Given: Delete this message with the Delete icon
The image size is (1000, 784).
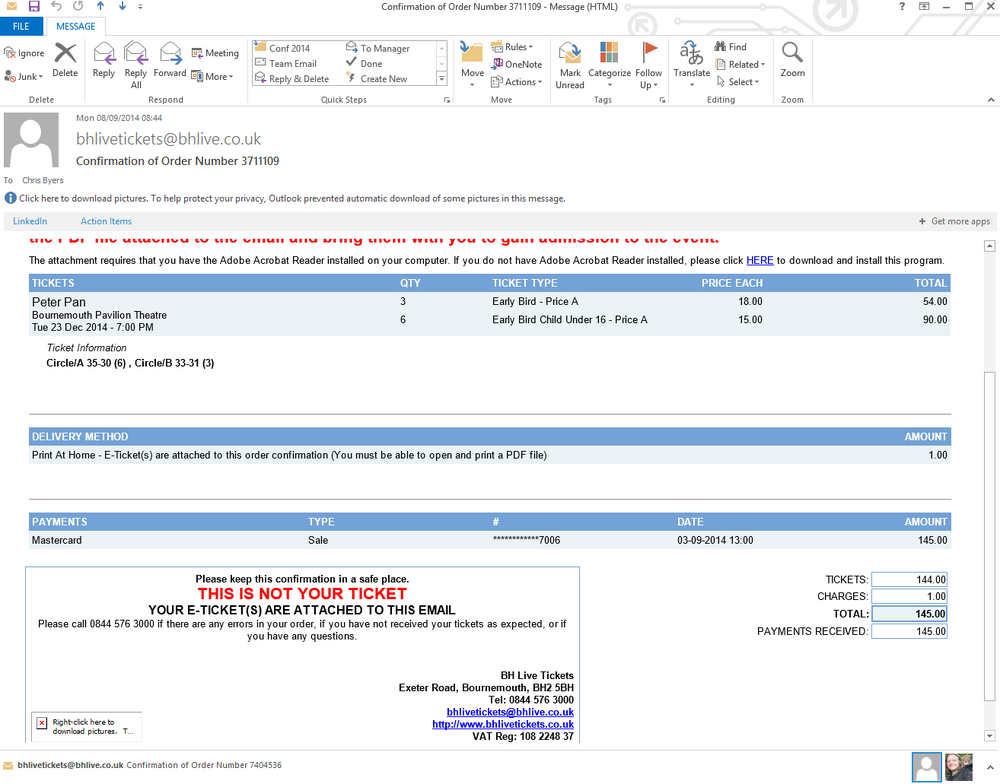Looking at the screenshot, I should coord(65,60).
